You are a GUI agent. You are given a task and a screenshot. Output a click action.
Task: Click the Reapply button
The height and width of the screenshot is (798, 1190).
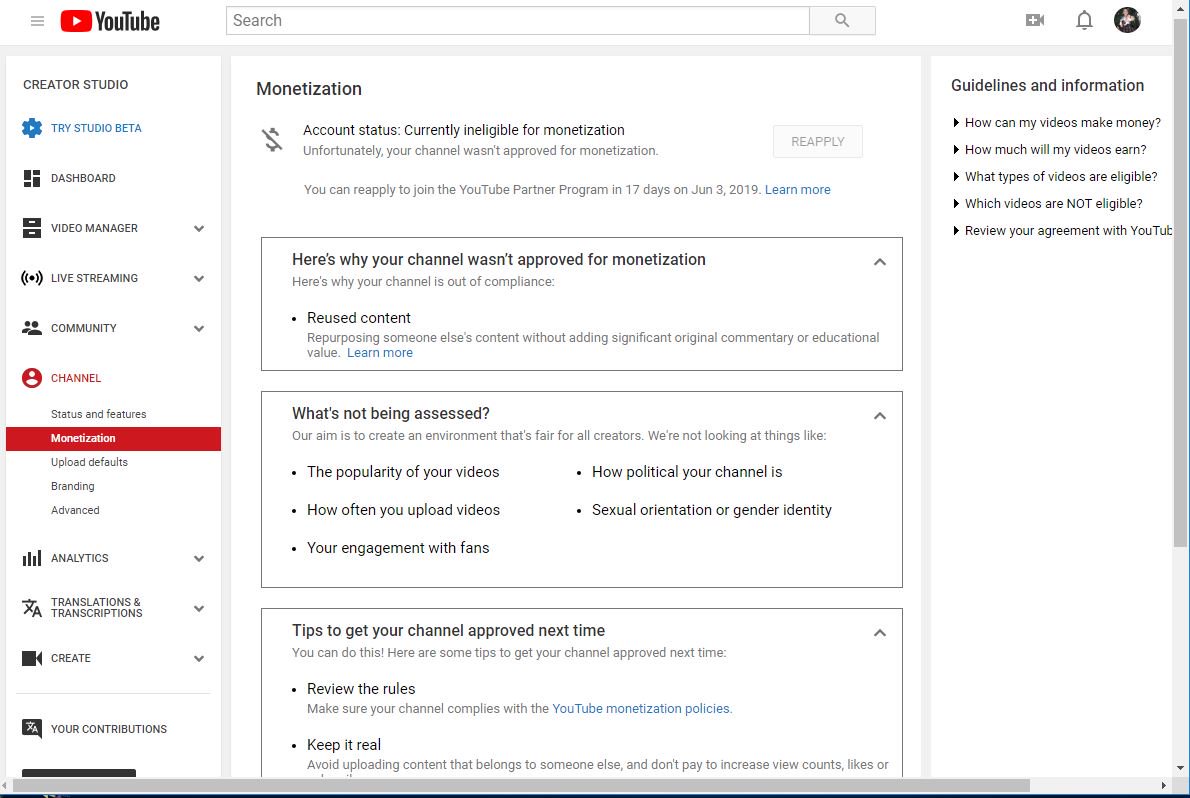pyautogui.click(x=817, y=141)
